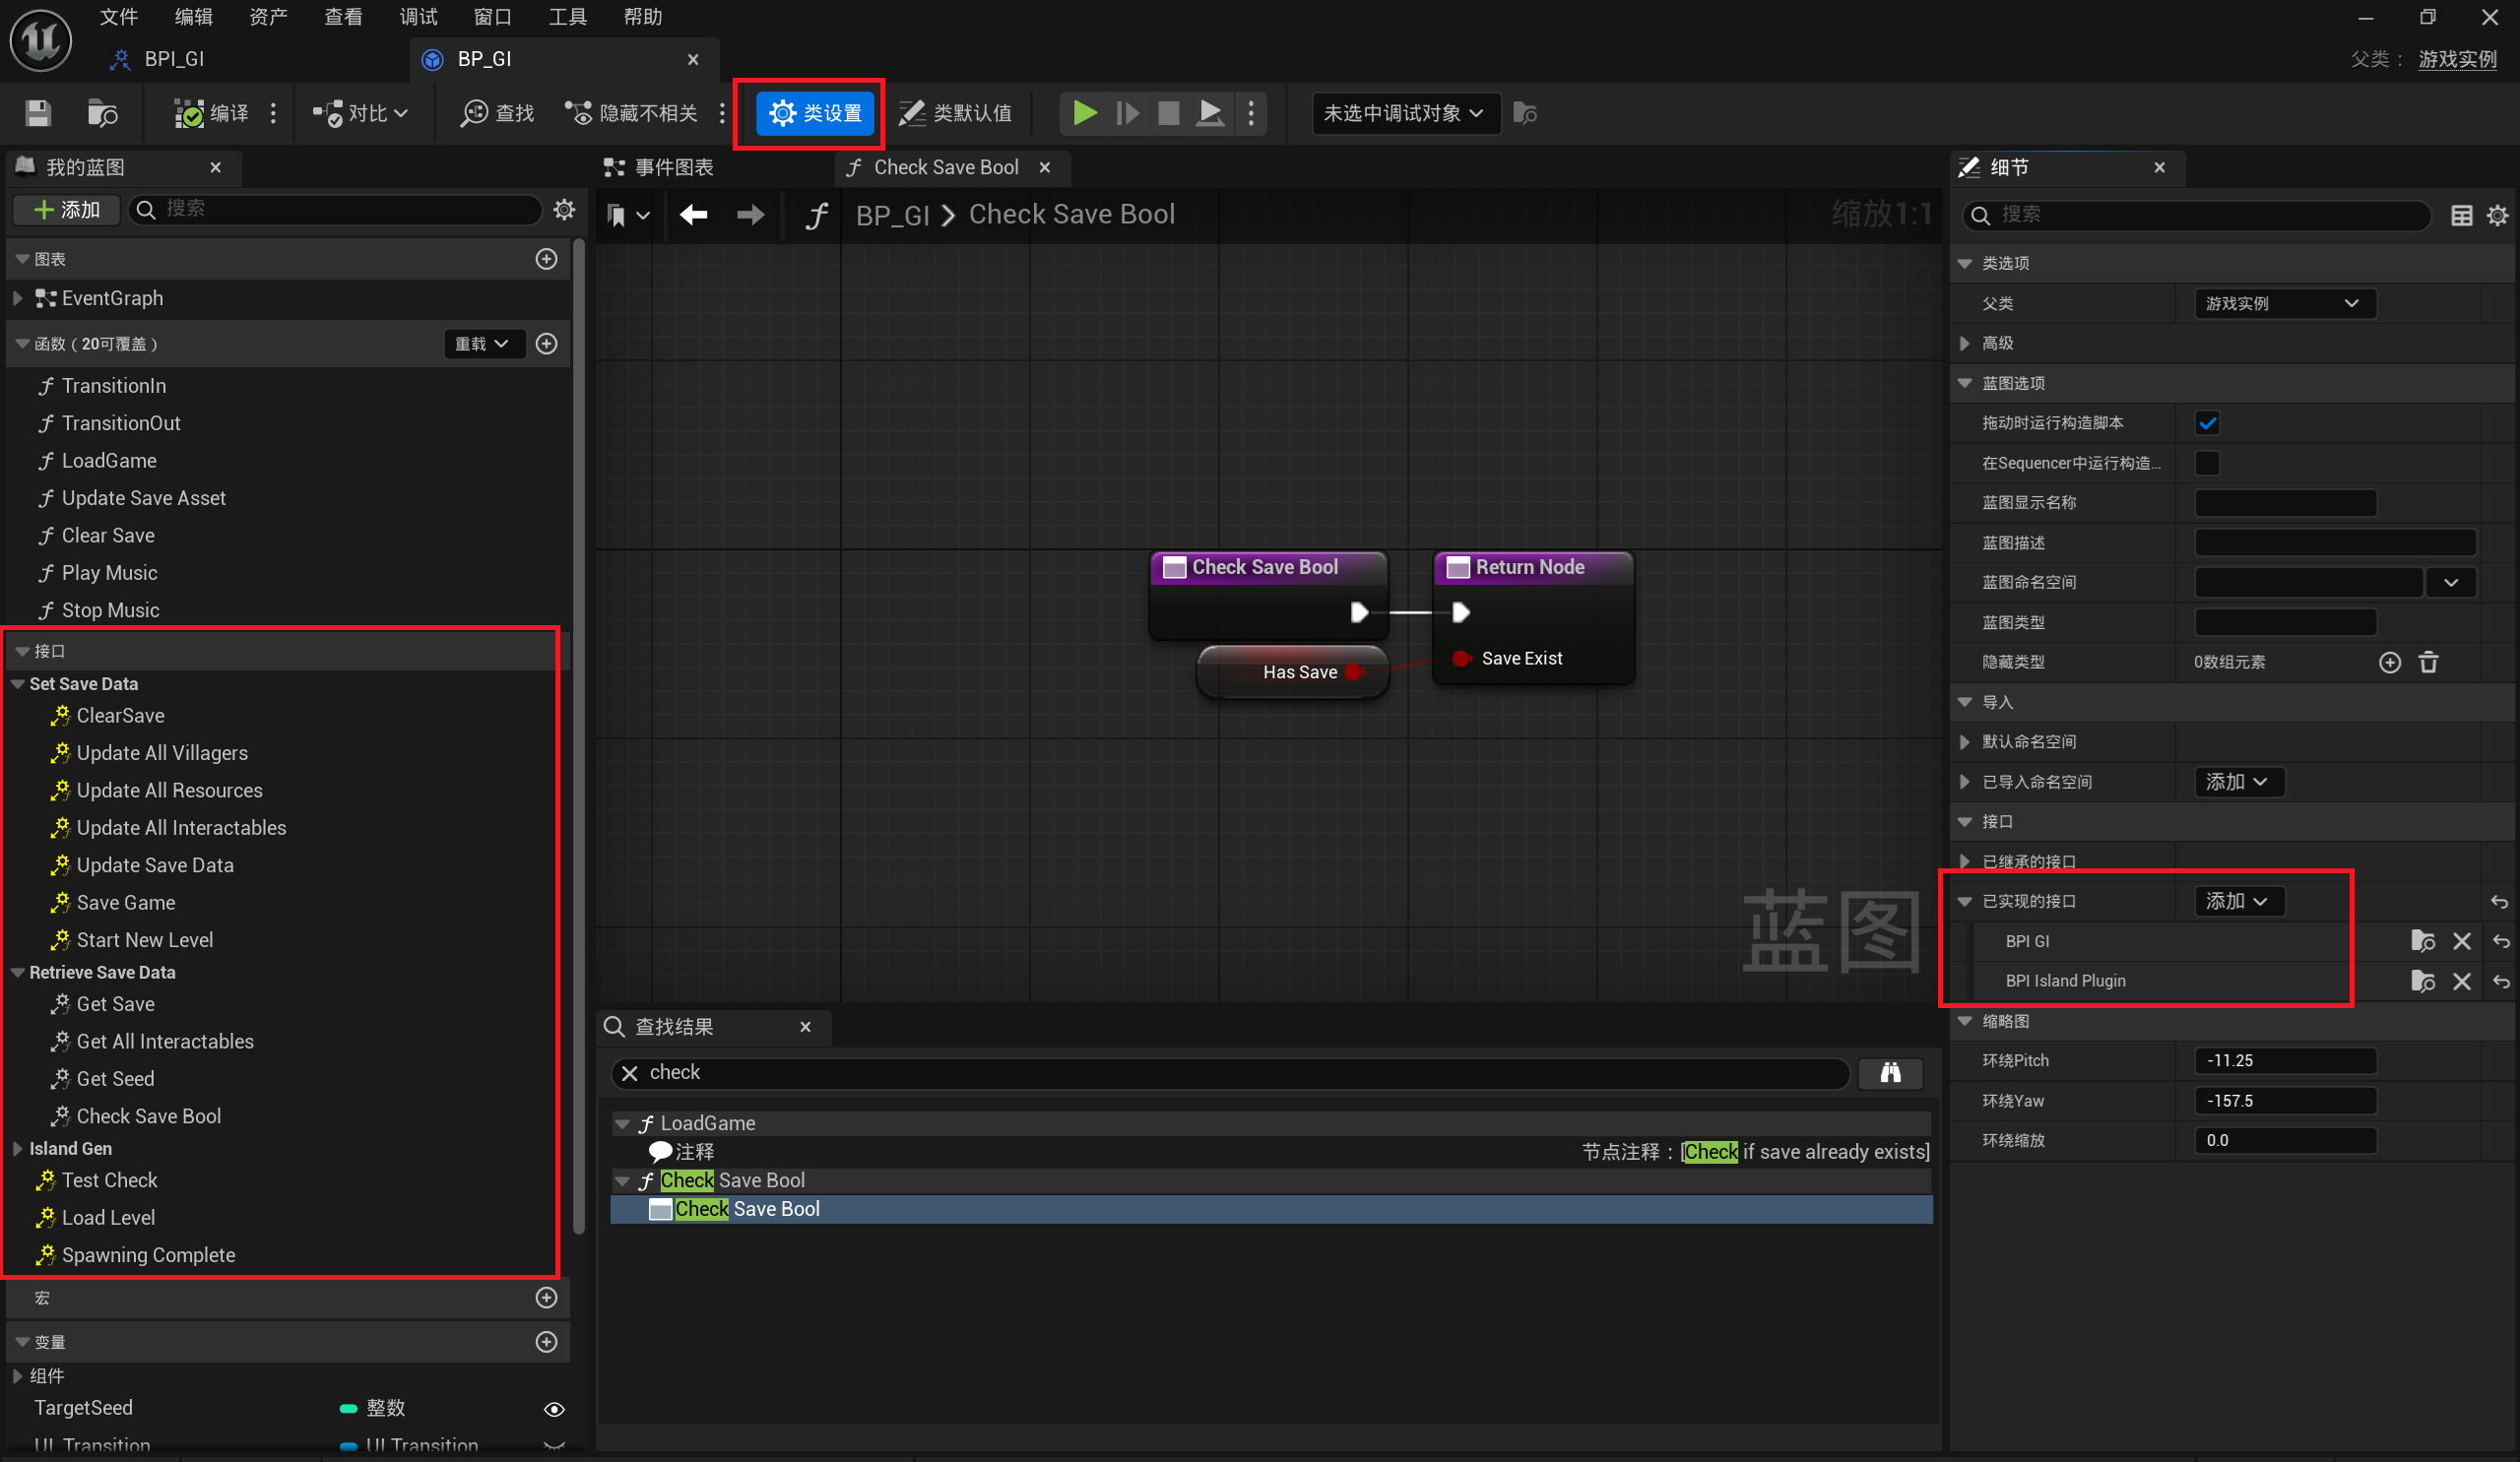Open My Blueprint settings gear icon

564,209
